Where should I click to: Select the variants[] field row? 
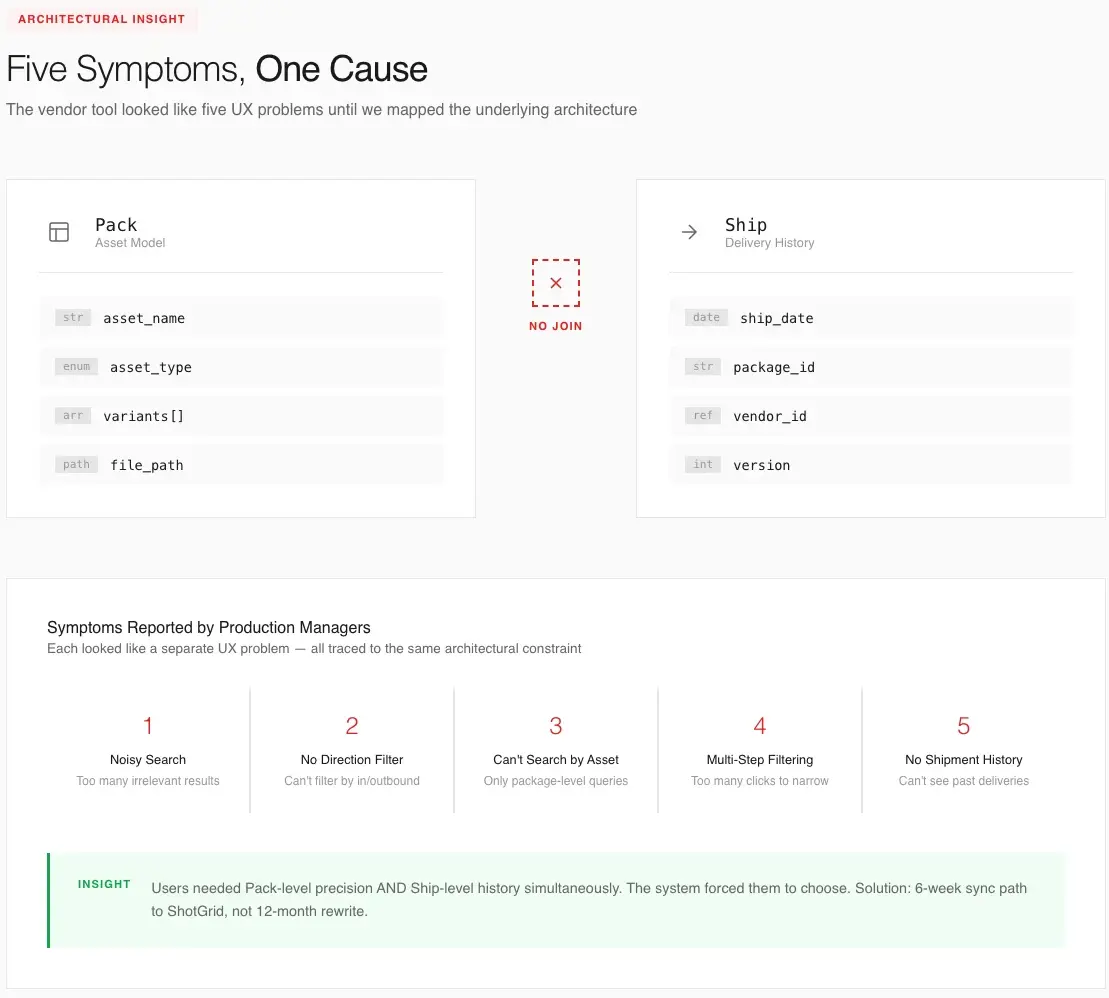coord(240,416)
